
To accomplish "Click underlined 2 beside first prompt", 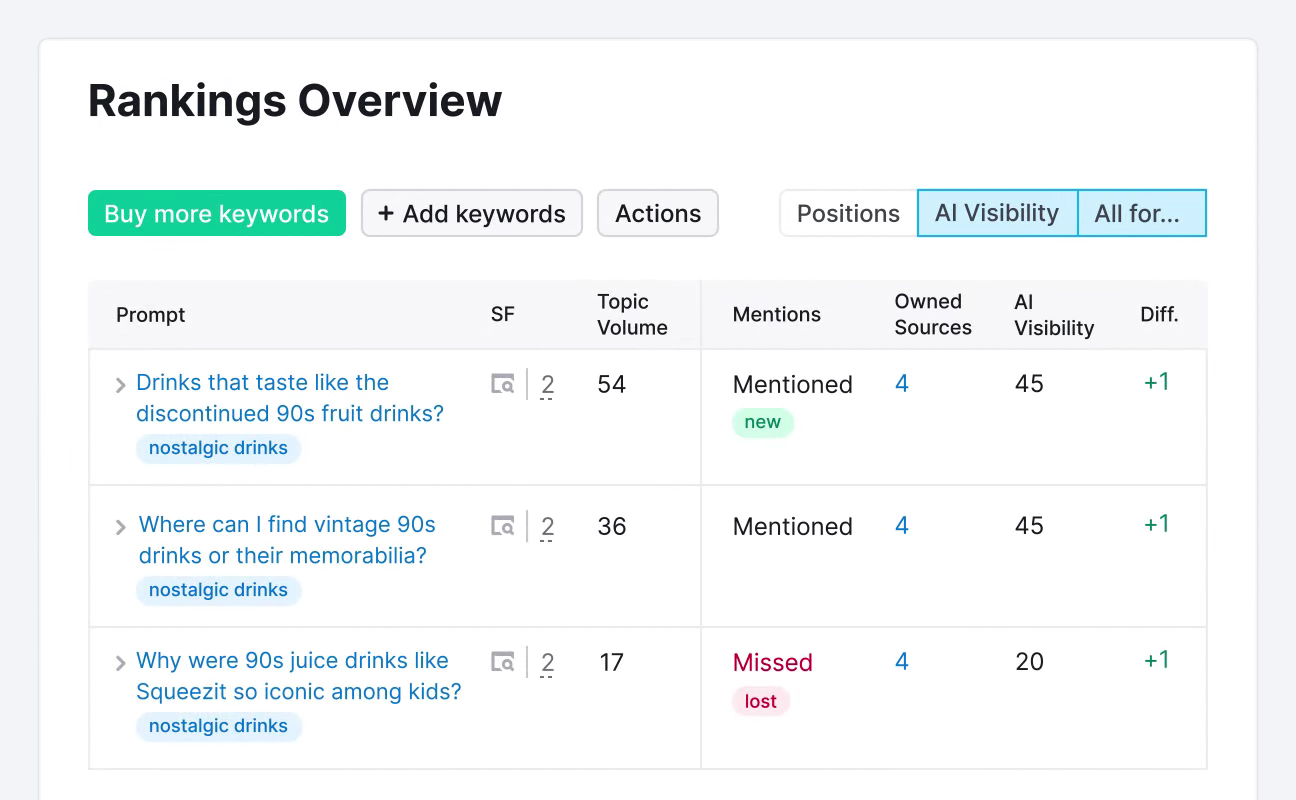I will point(547,384).
